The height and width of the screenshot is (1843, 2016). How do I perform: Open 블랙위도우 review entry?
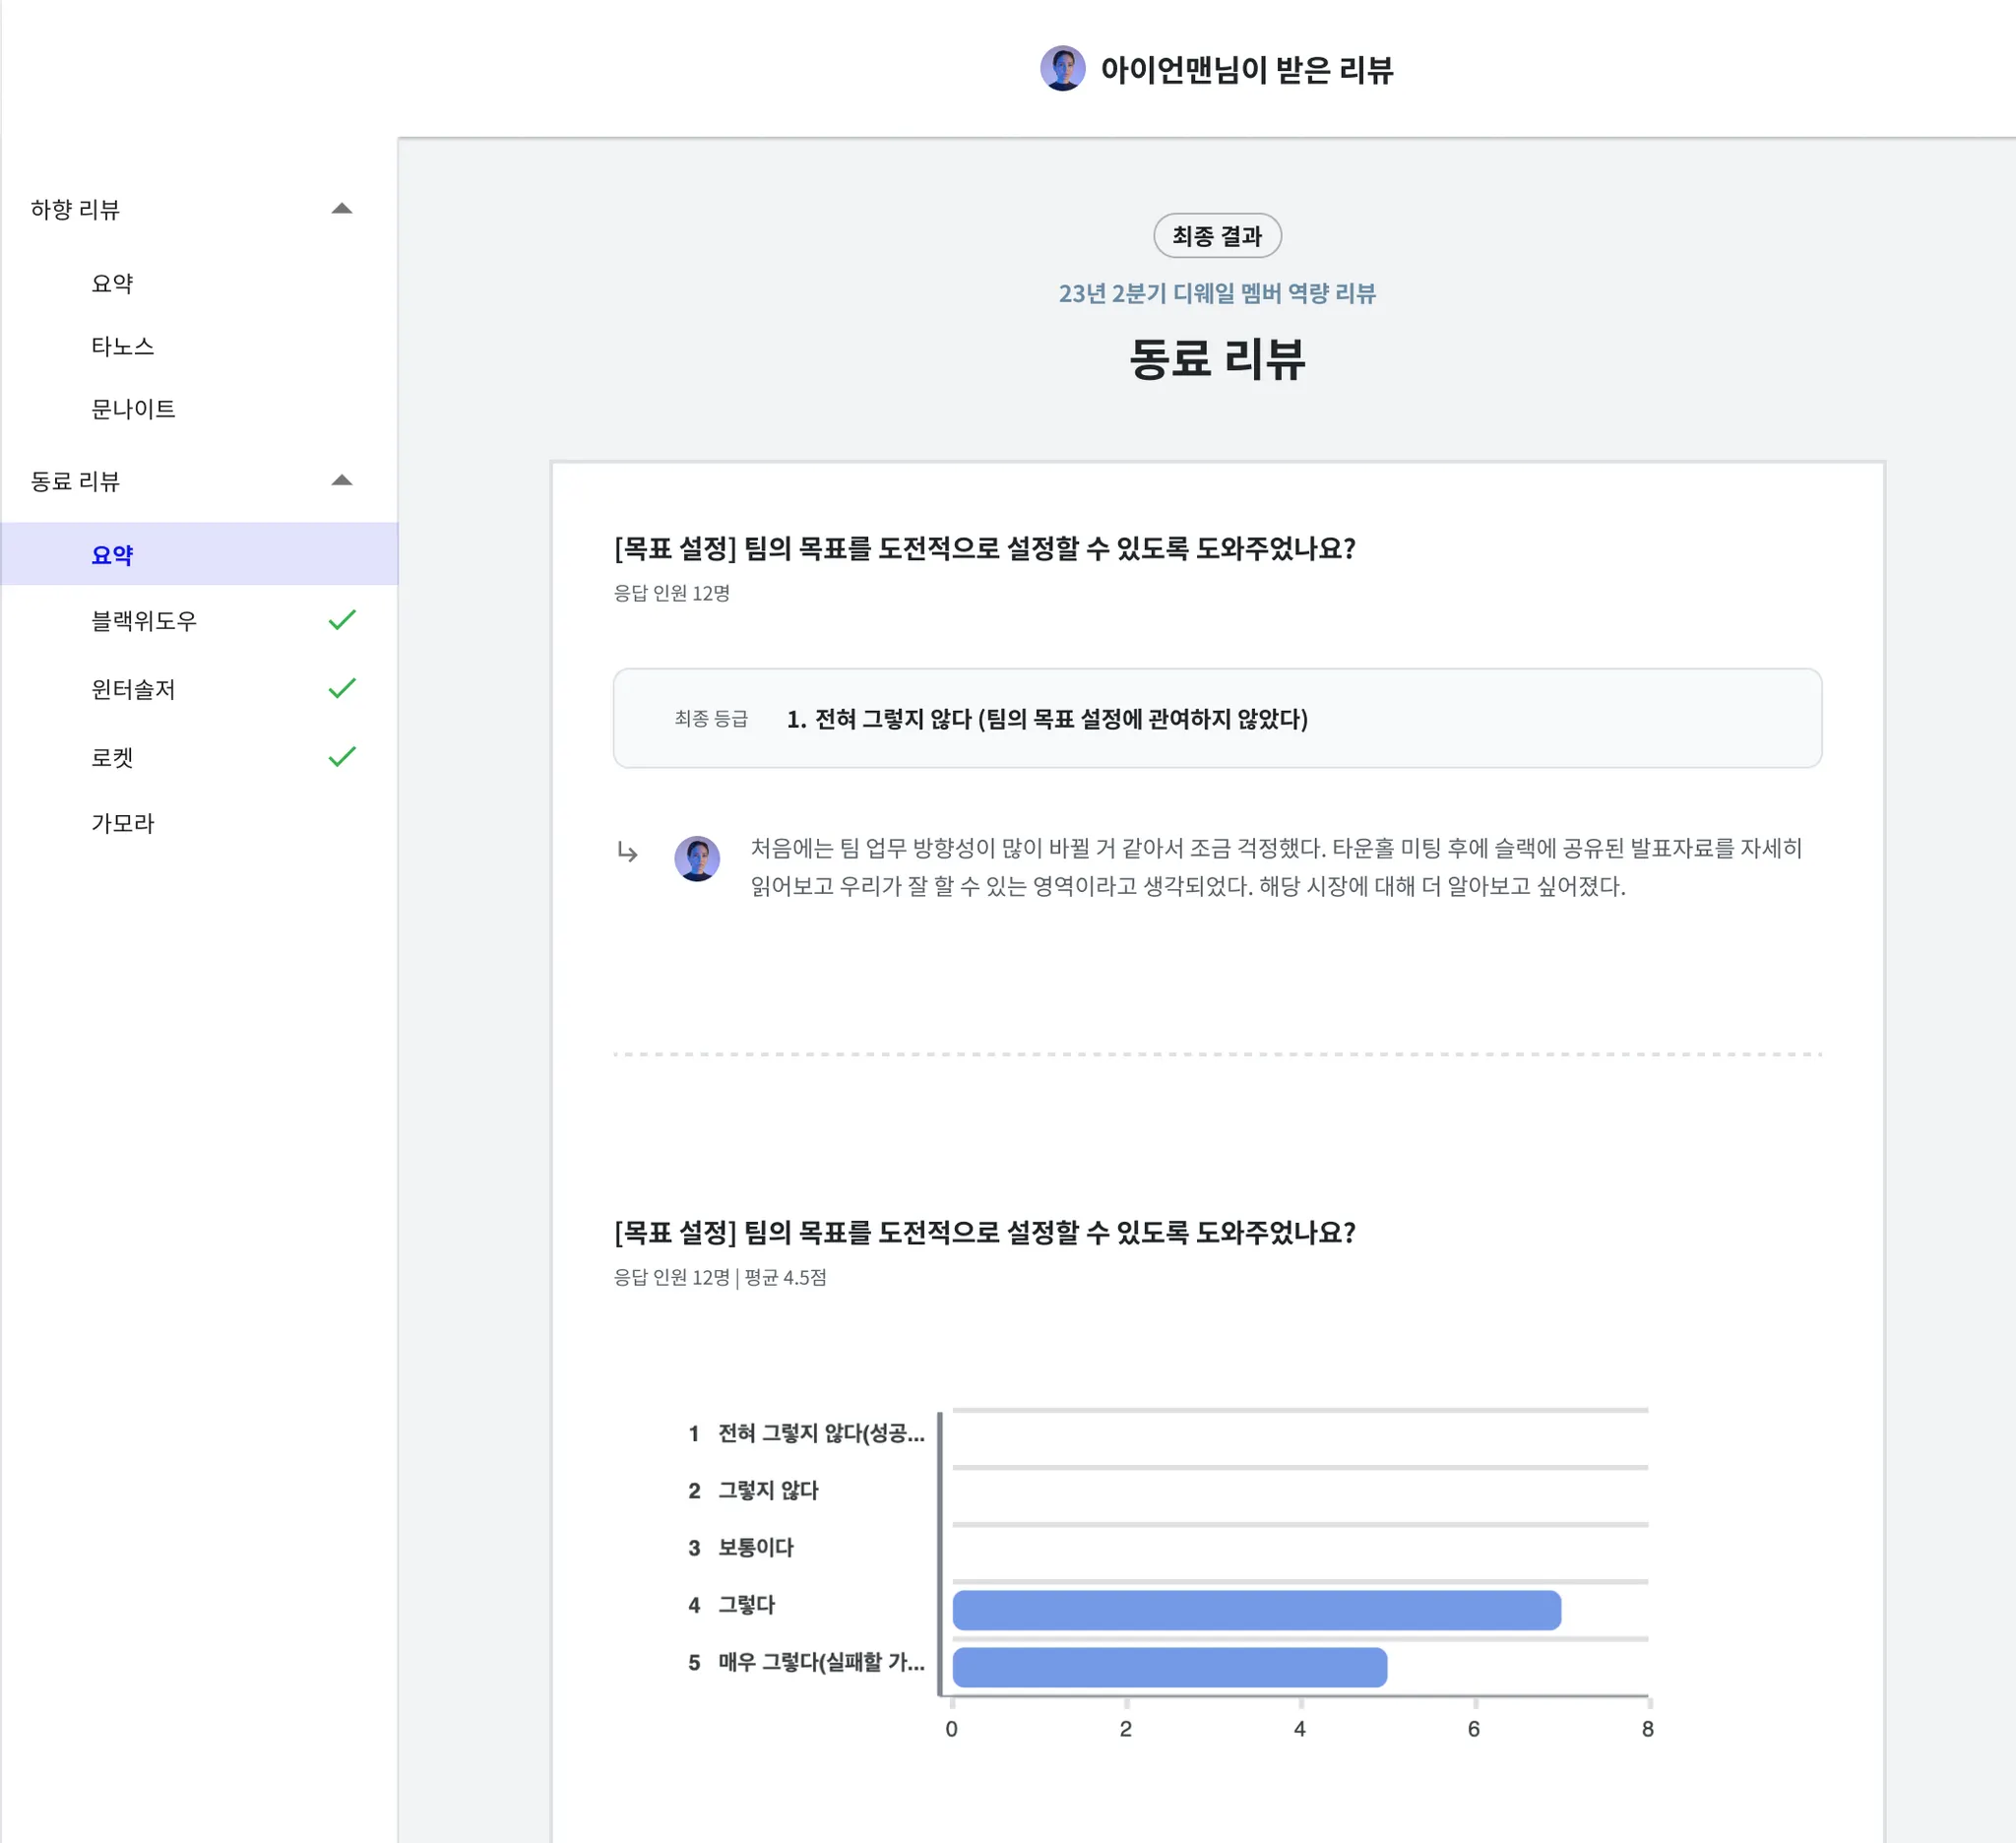pyautogui.click(x=144, y=620)
